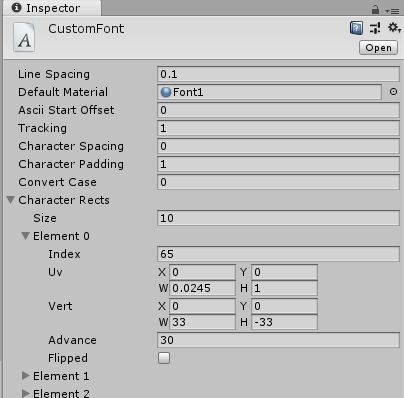Viewport: 404px width, 398px height.
Task: Click the preset sliders icon
Action: tap(375, 28)
